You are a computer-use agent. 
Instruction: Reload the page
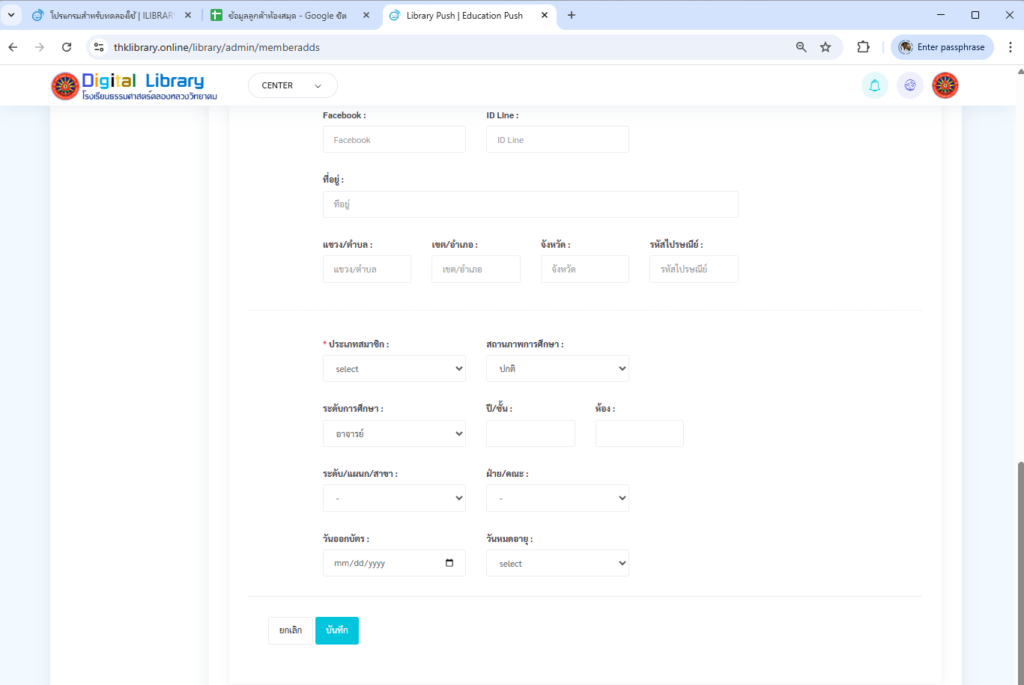coord(67,47)
